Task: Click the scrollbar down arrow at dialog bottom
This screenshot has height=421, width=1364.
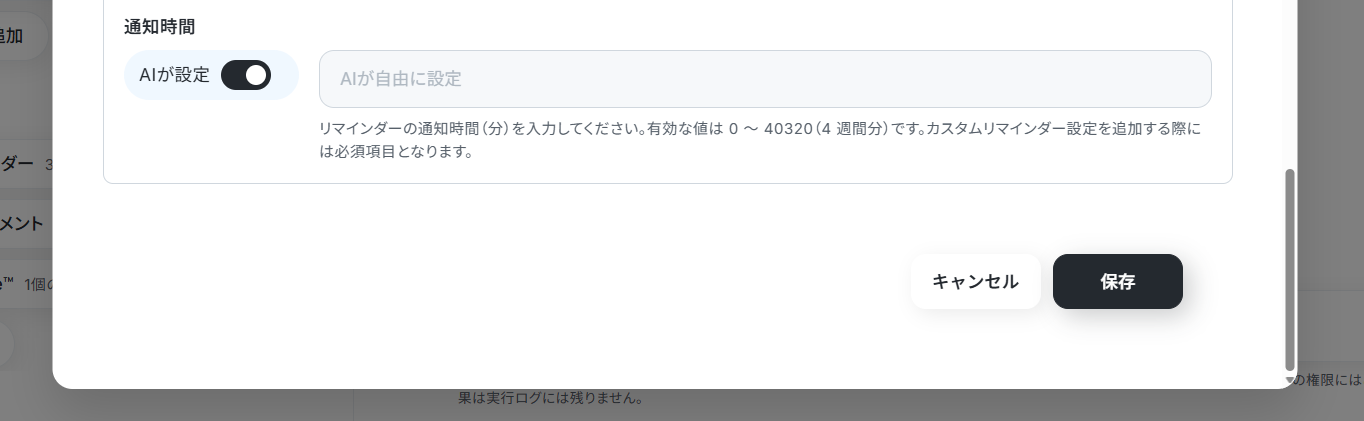Action: pyautogui.click(x=1290, y=380)
